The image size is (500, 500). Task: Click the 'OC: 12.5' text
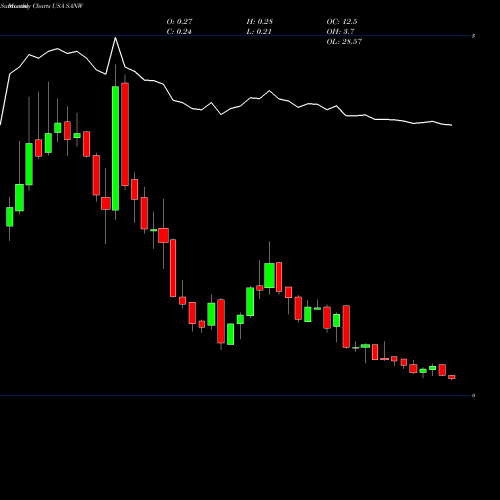(342, 22)
